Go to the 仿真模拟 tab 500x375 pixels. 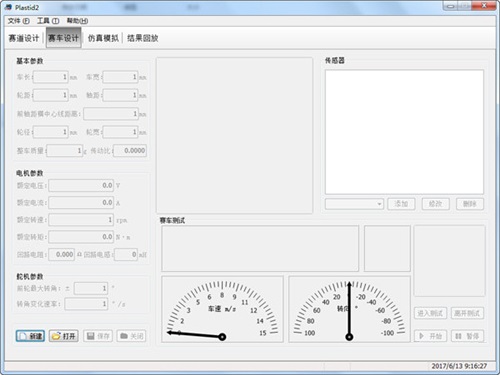[x=103, y=38]
